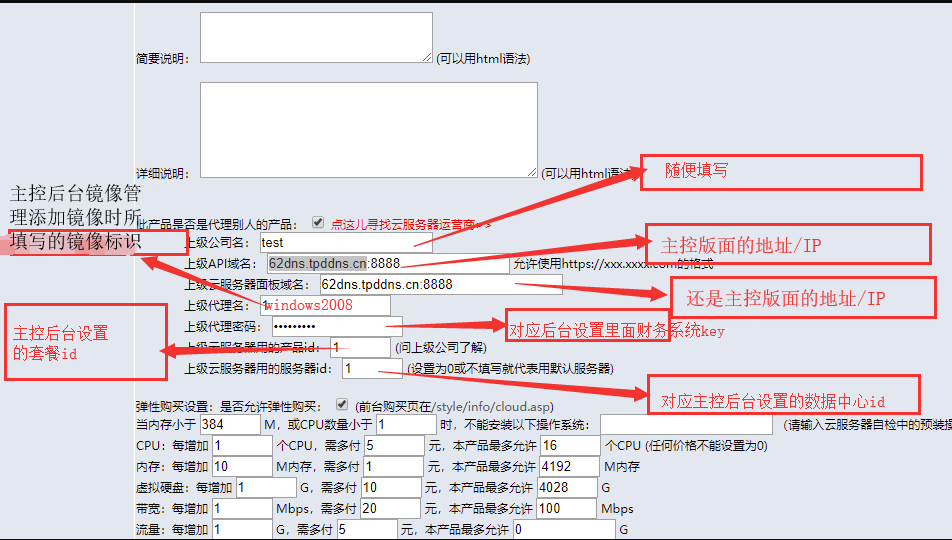Click the 弹性购买设置 label text
Image resolution: width=952 pixels, height=540 pixels.
tap(172, 406)
